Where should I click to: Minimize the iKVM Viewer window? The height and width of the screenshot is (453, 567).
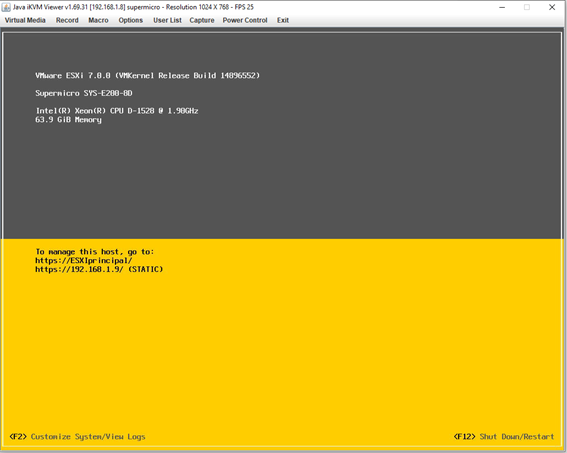[x=502, y=7]
